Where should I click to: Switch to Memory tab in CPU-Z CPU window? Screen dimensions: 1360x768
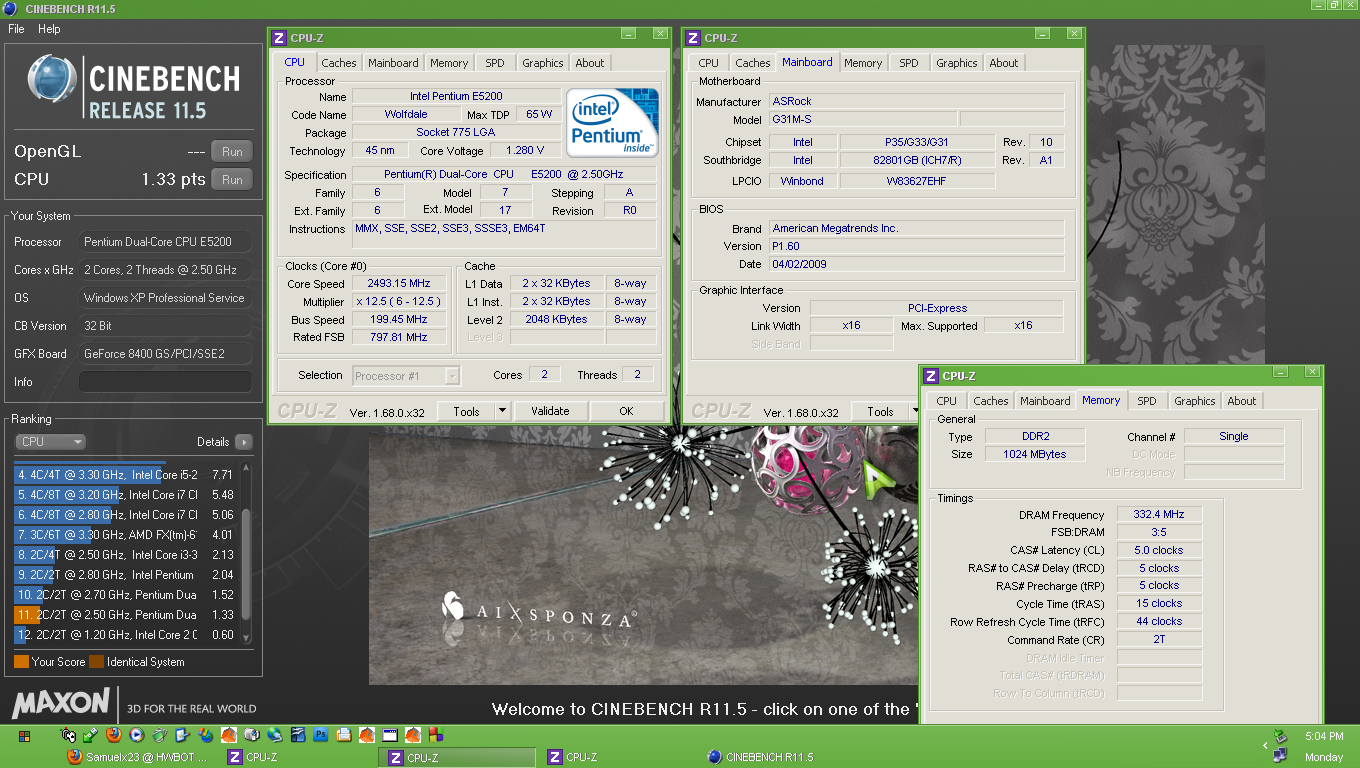pos(449,63)
